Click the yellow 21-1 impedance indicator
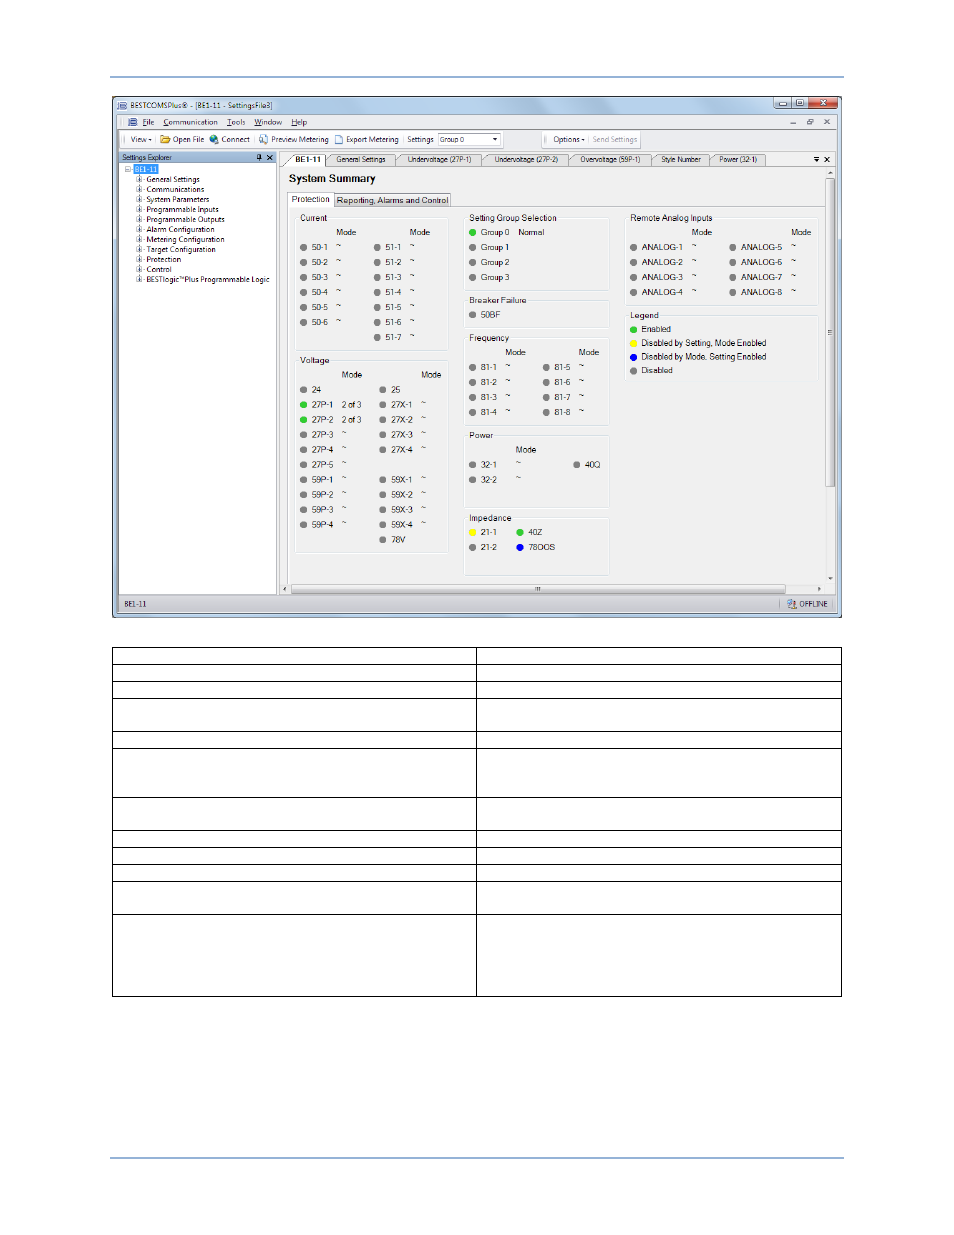 click(x=473, y=533)
